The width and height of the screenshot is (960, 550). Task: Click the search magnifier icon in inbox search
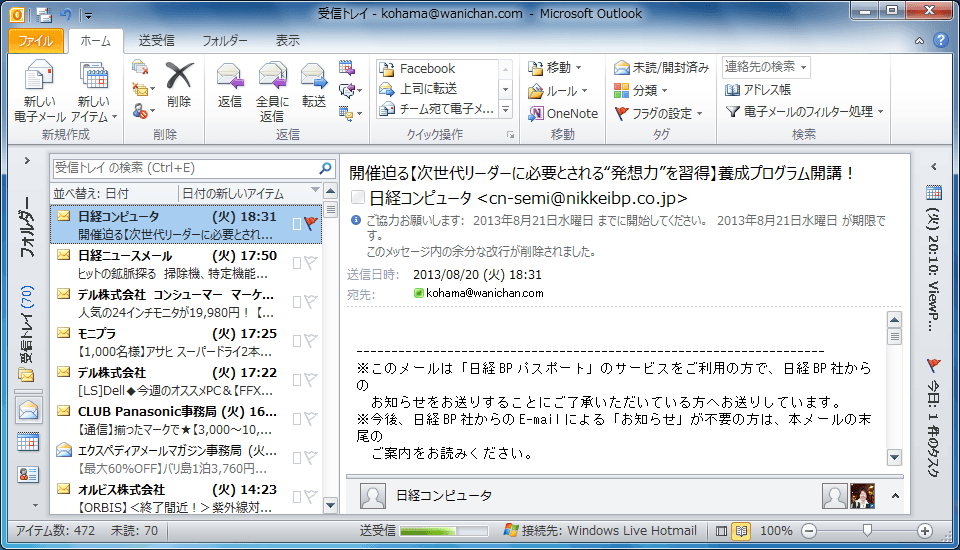pyautogui.click(x=325, y=167)
